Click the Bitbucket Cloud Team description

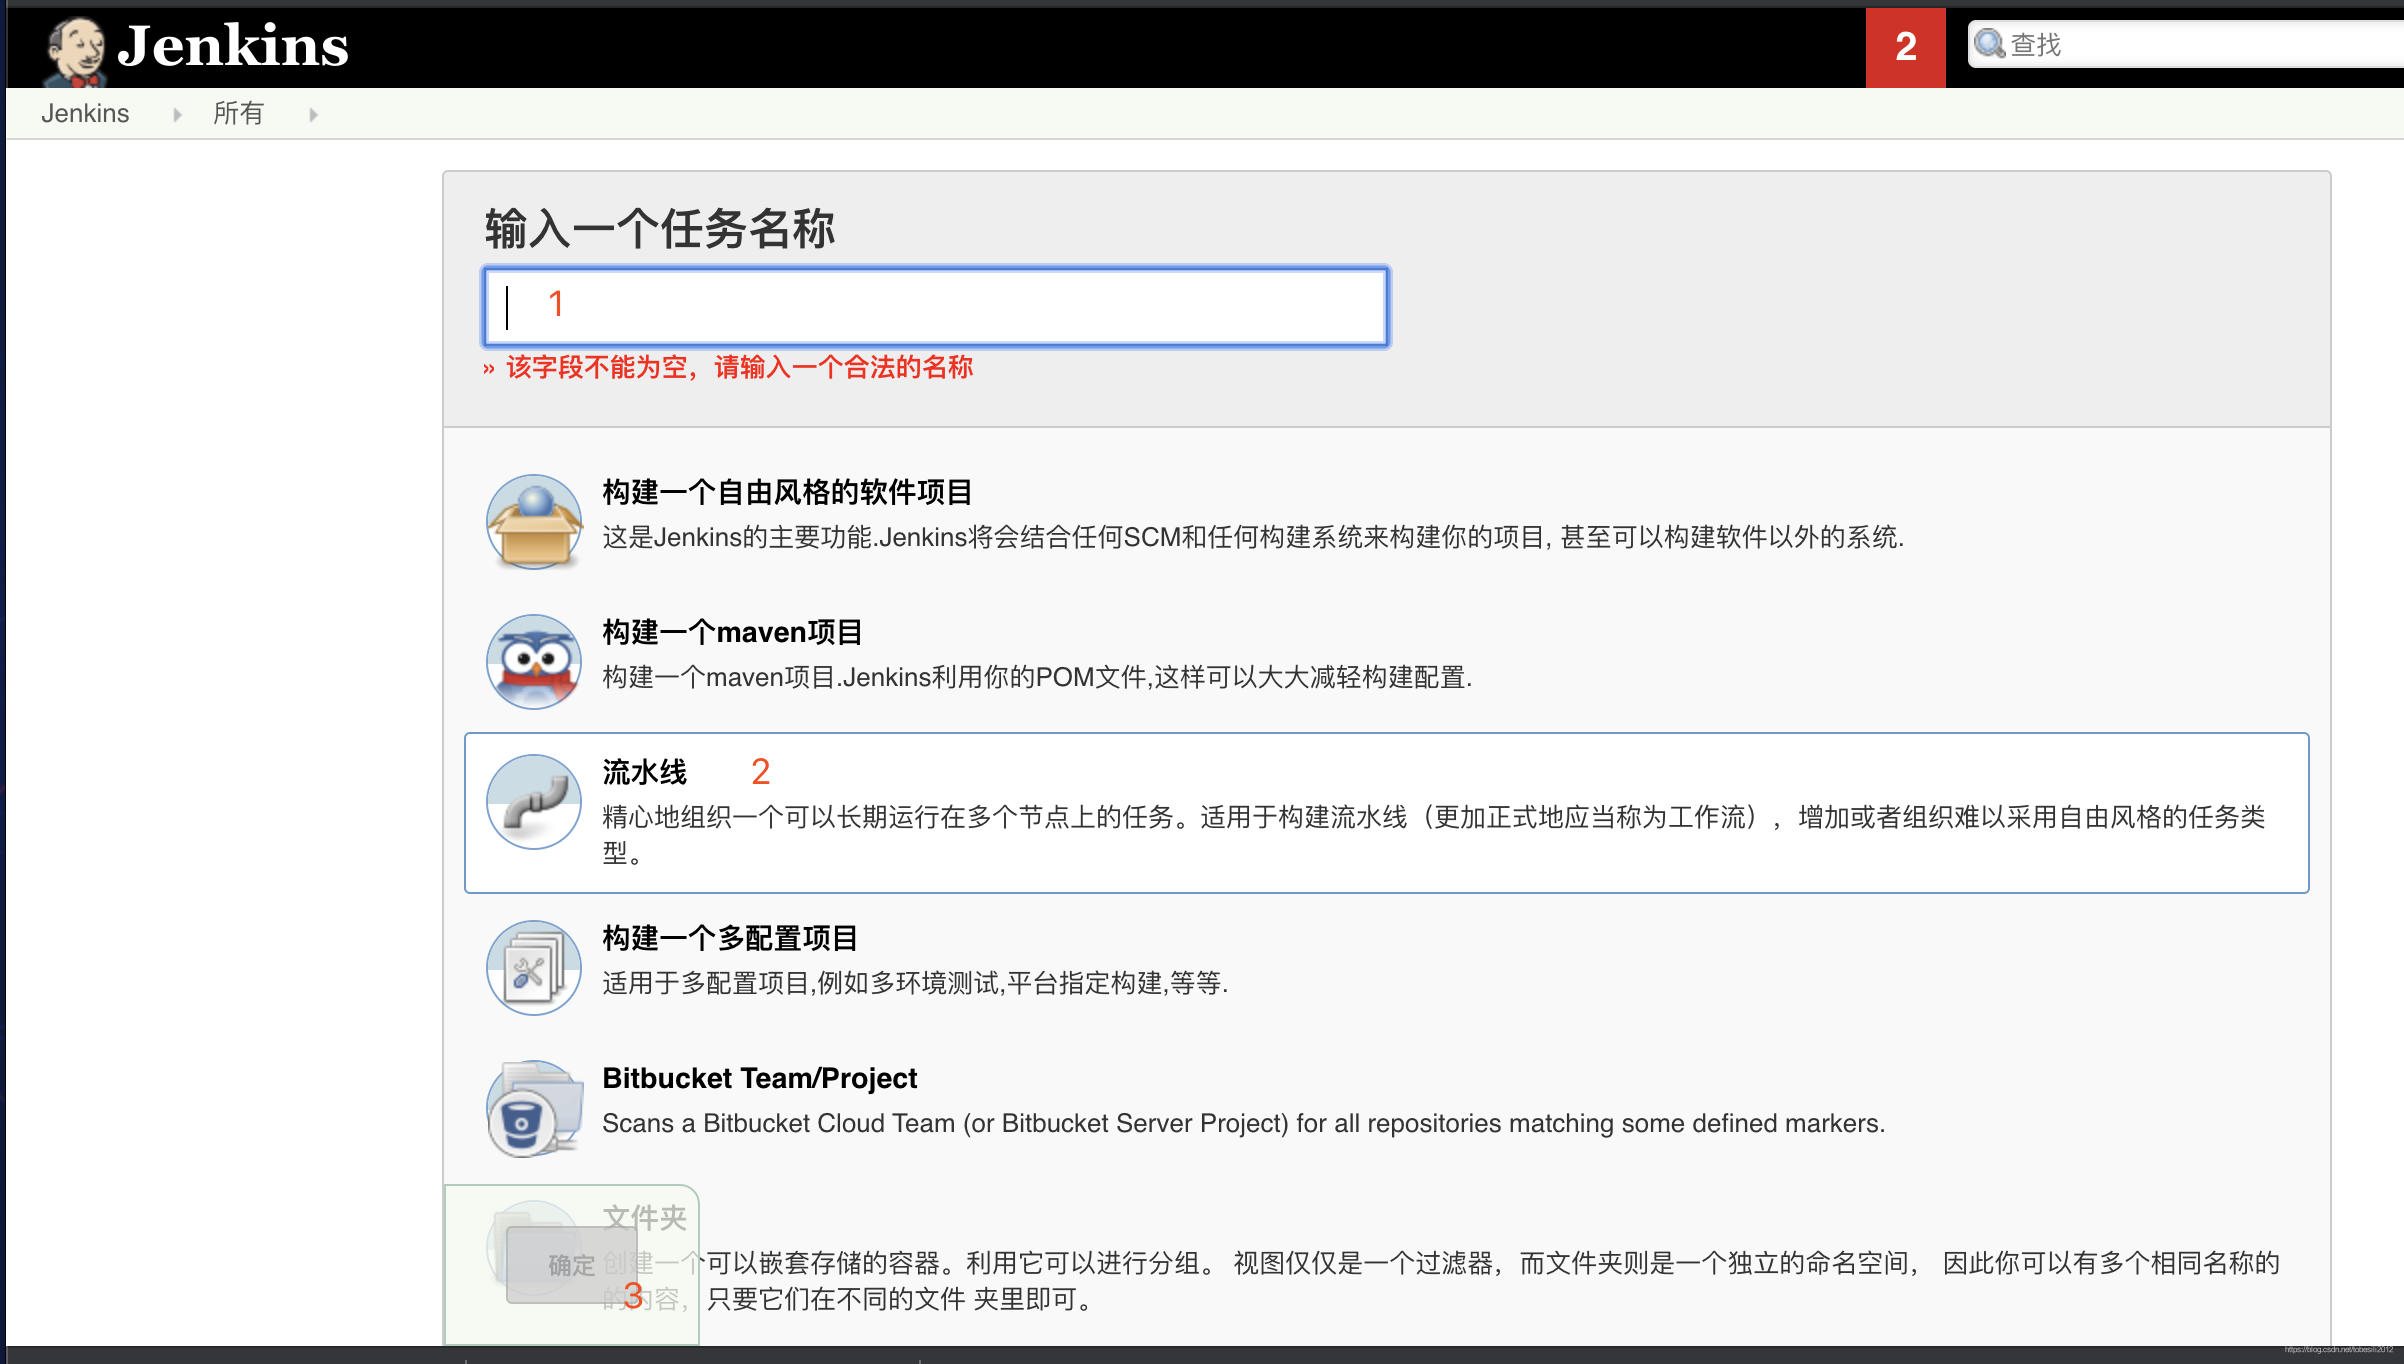pos(1243,1123)
